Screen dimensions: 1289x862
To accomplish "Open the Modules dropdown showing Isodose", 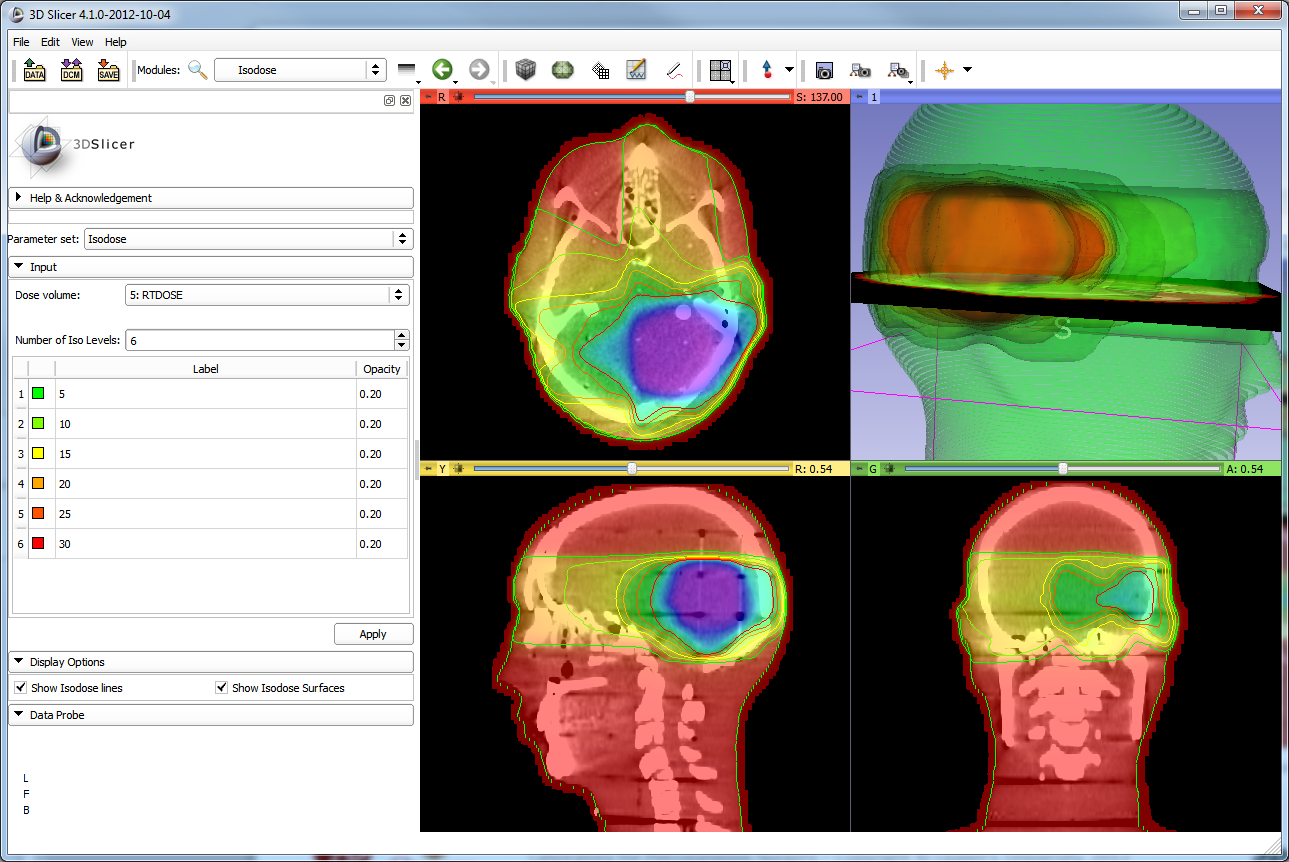I will (300, 70).
